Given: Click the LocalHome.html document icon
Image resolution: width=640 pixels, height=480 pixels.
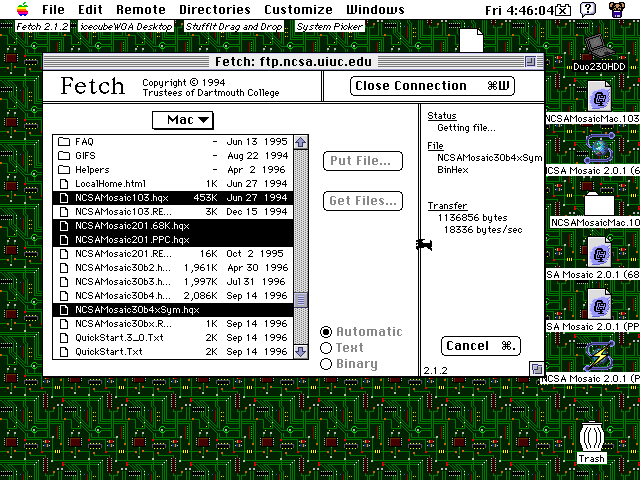Looking at the screenshot, I should 64,184.
